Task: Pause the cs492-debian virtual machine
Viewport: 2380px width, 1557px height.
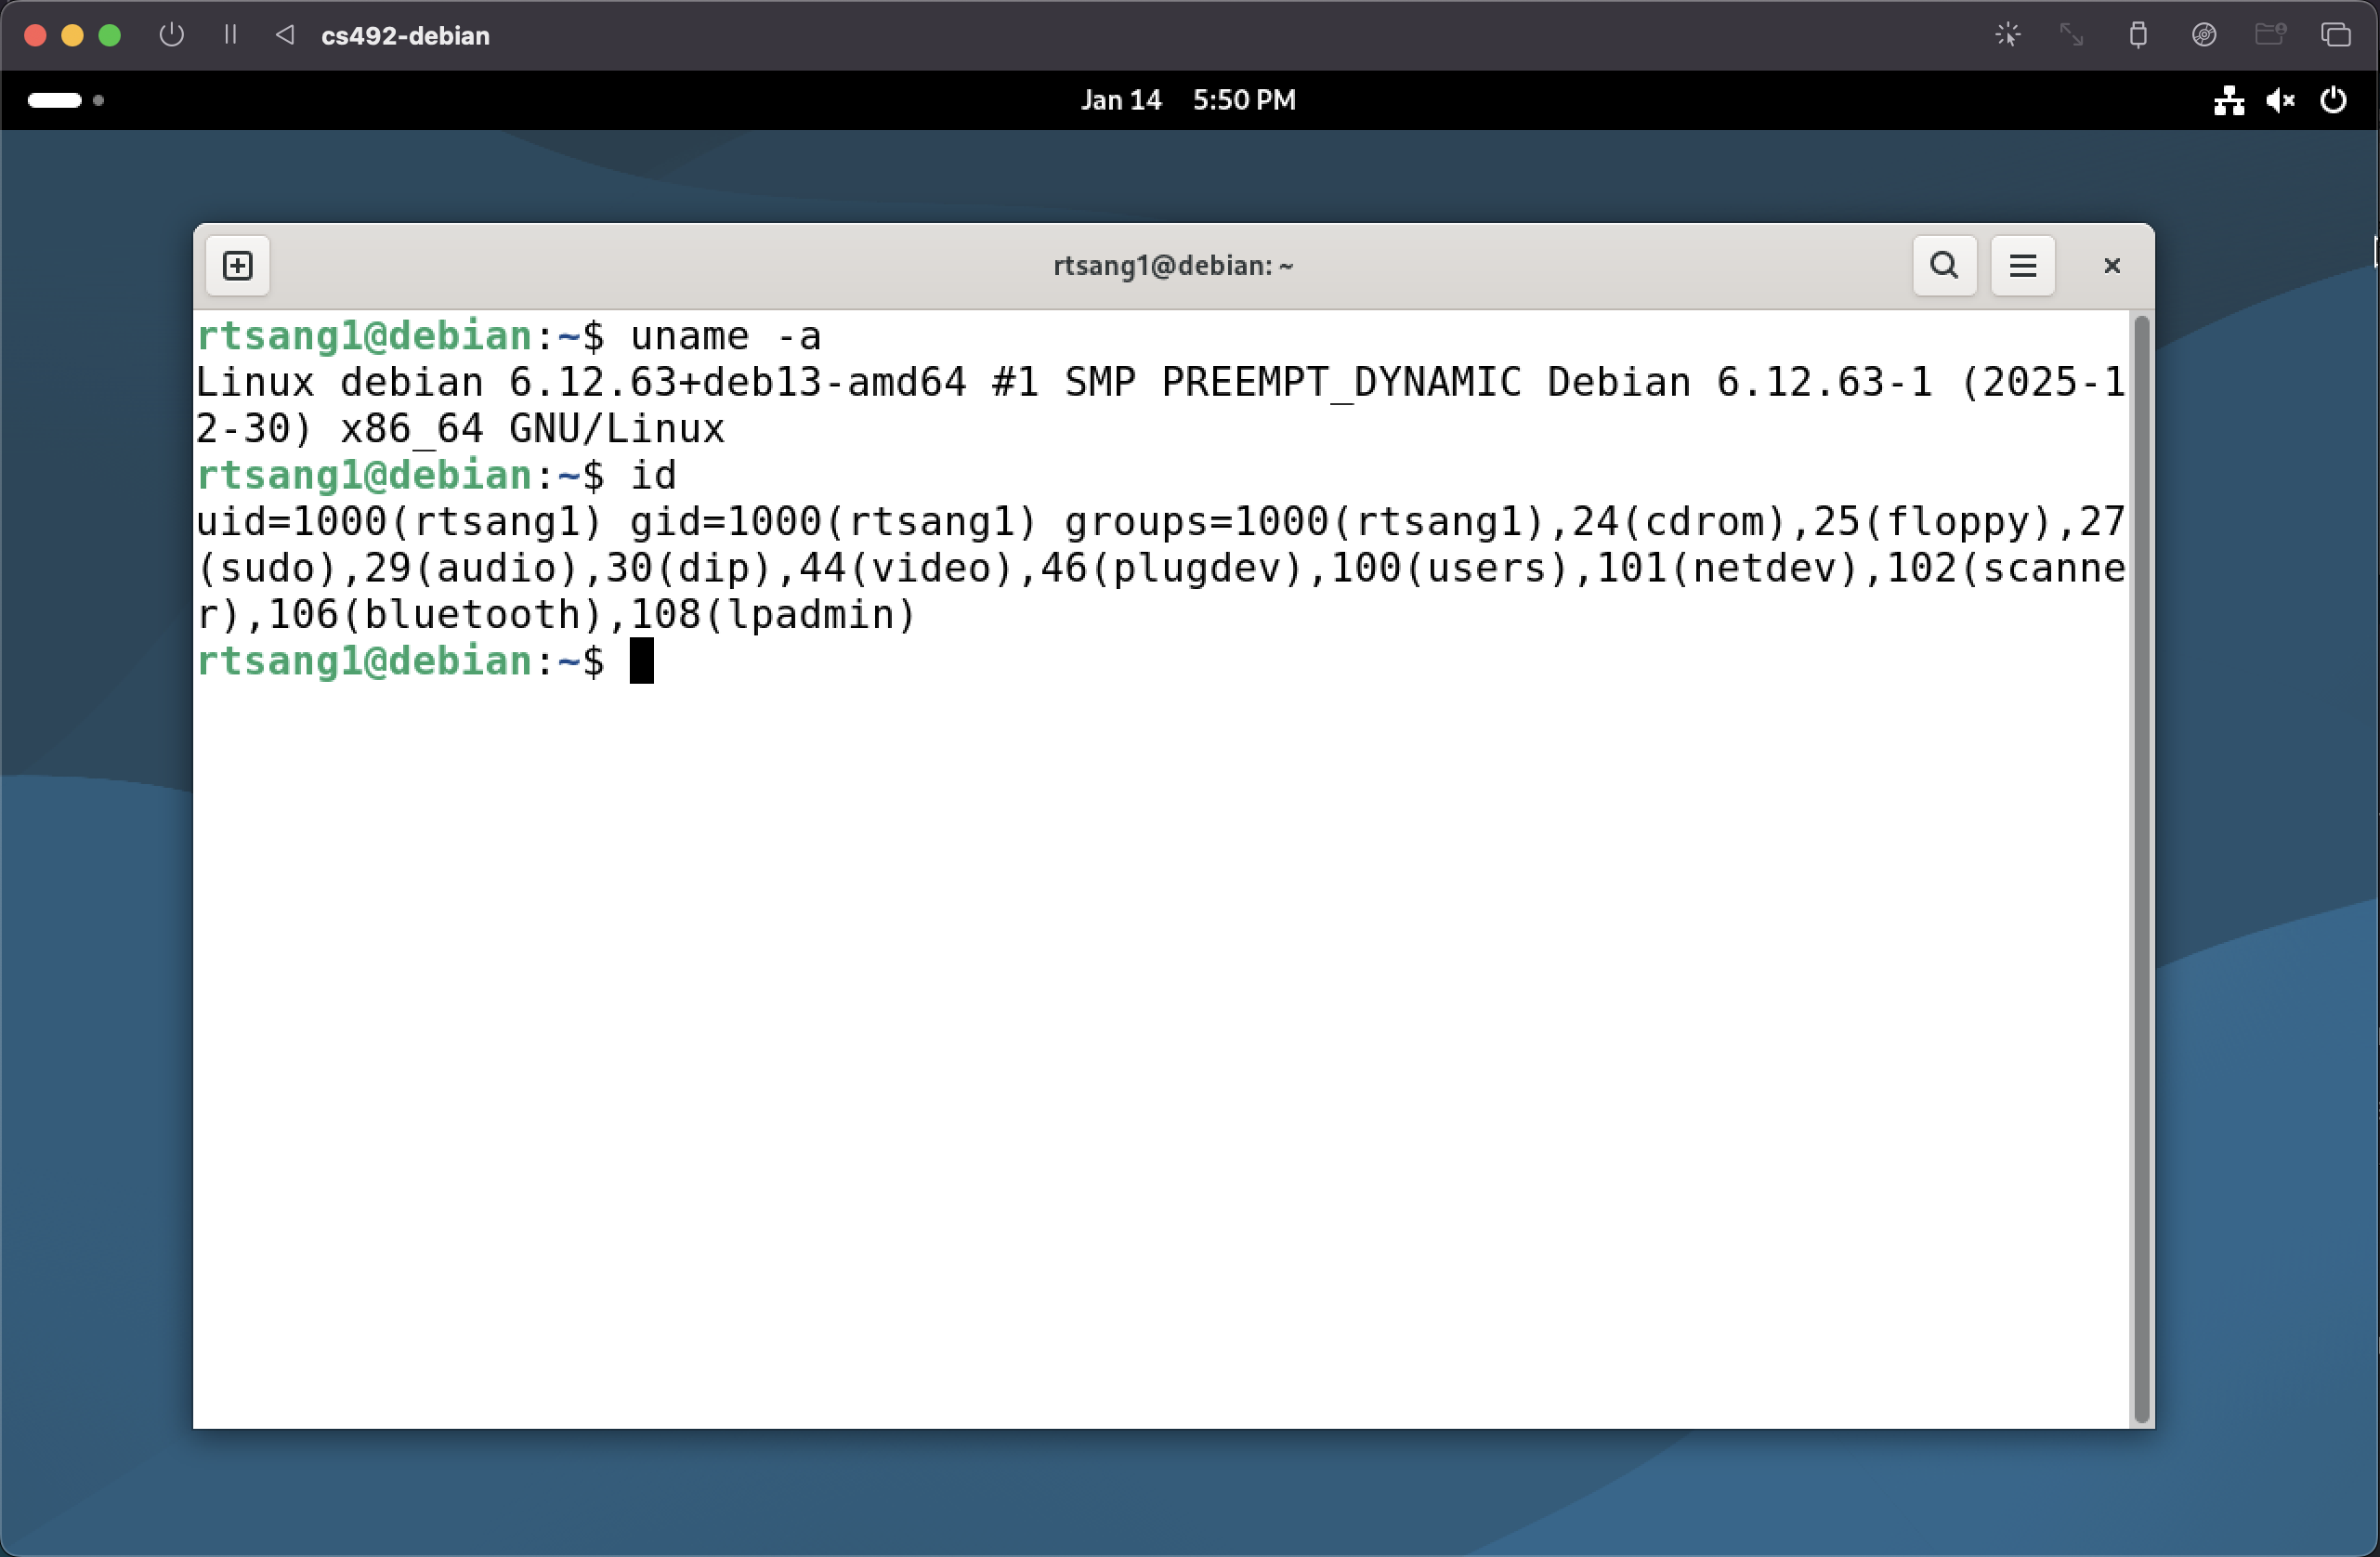Action: click(x=230, y=35)
